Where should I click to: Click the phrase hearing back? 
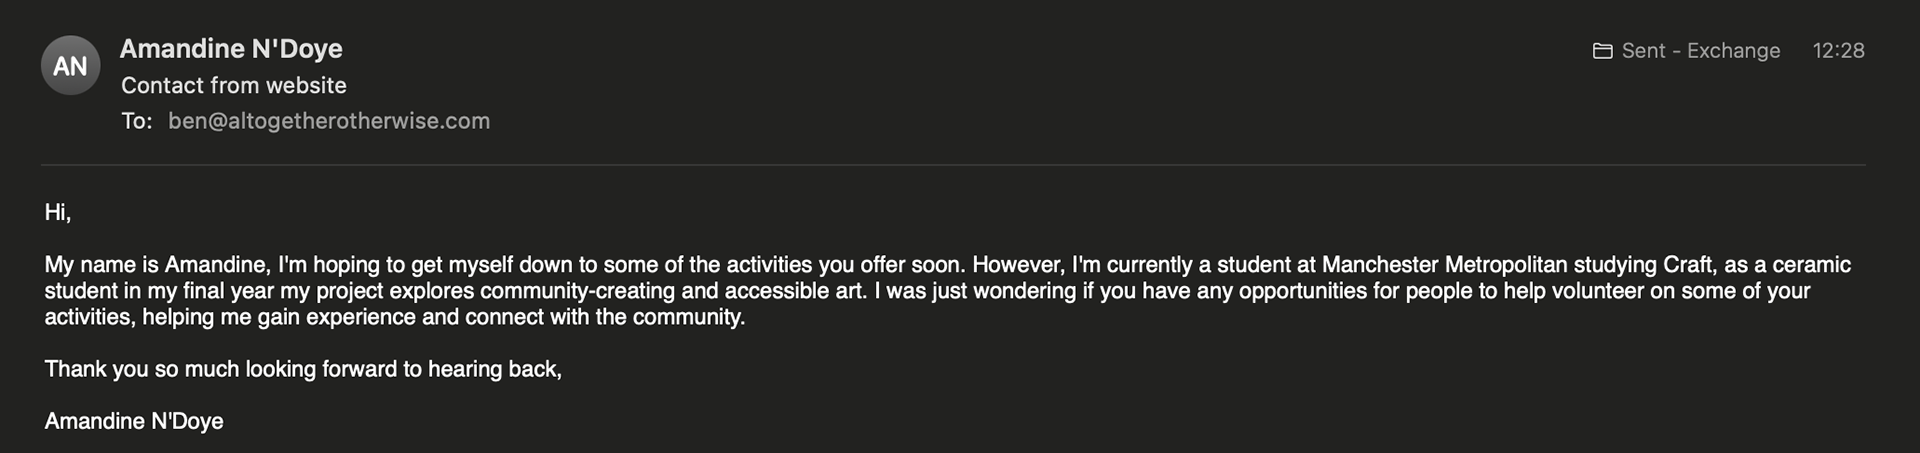point(492,369)
